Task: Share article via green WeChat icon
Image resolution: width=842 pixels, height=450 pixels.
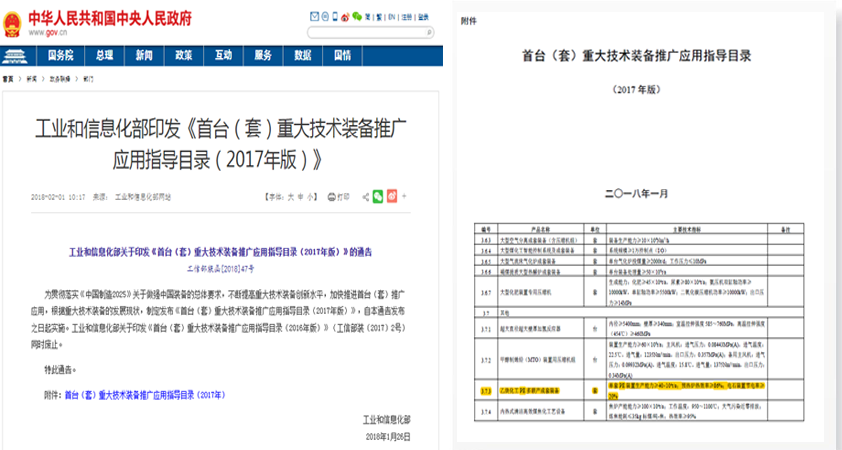Action: [x=378, y=197]
